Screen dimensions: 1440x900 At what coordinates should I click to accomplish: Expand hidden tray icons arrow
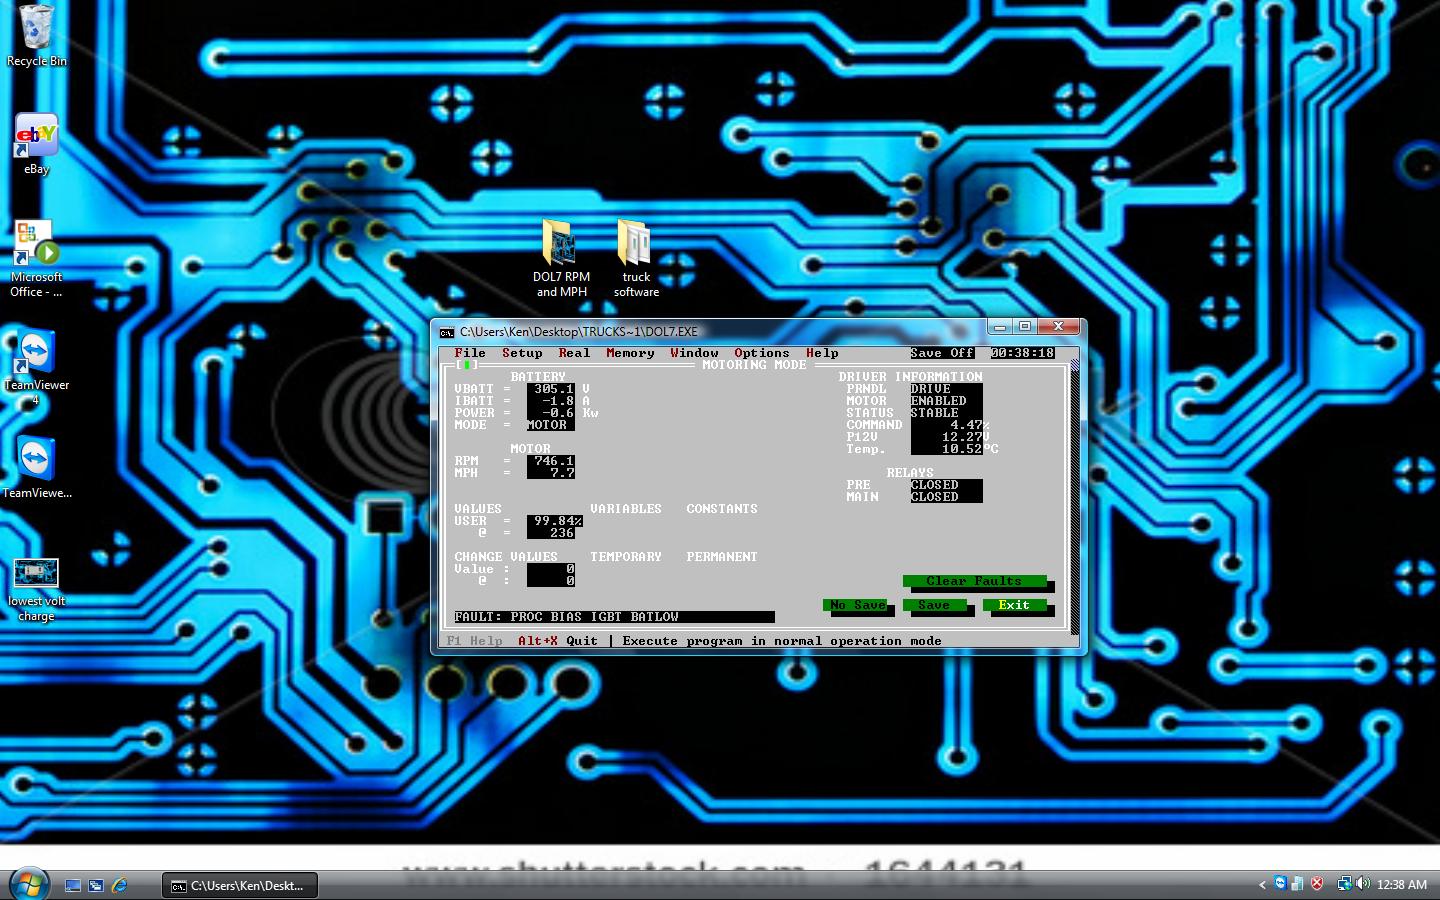[x=1262, y=884]
